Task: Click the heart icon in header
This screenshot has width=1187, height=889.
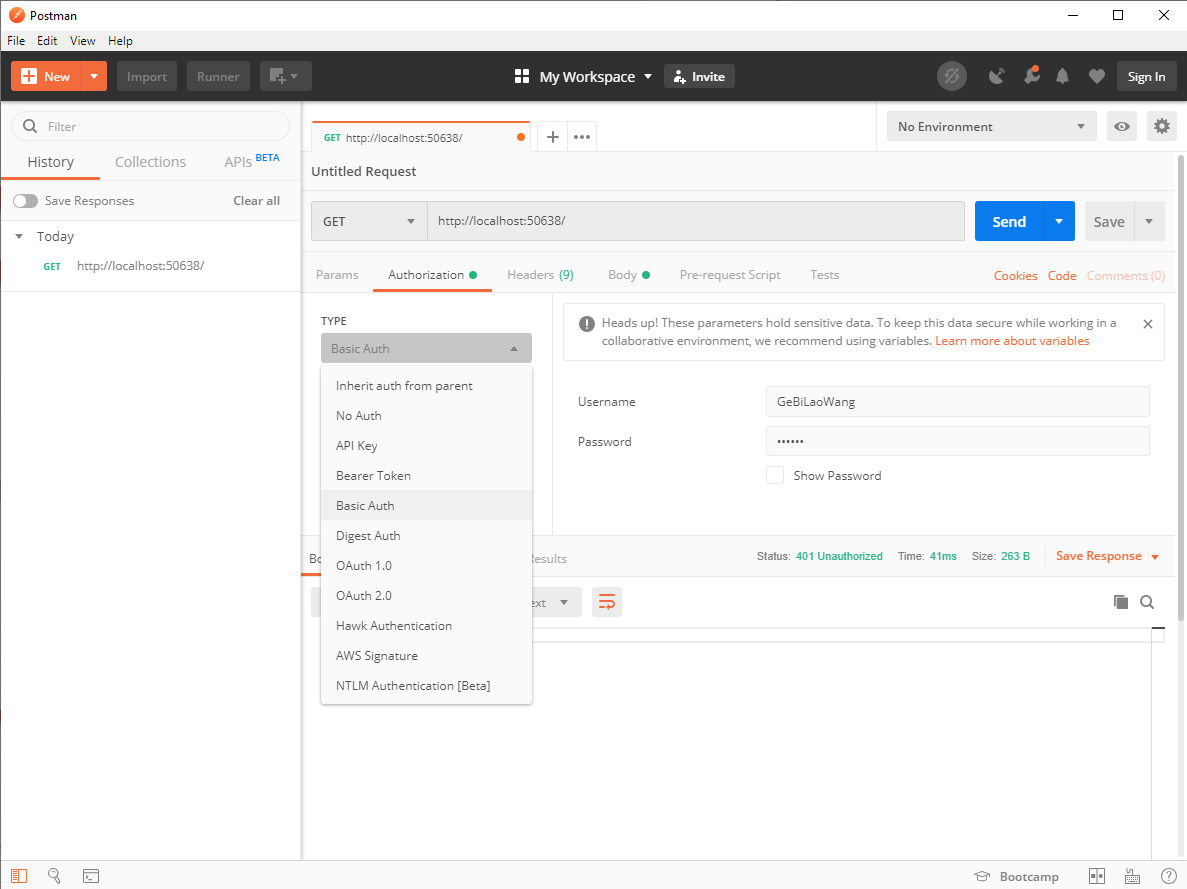Action: coord(1097,77)
